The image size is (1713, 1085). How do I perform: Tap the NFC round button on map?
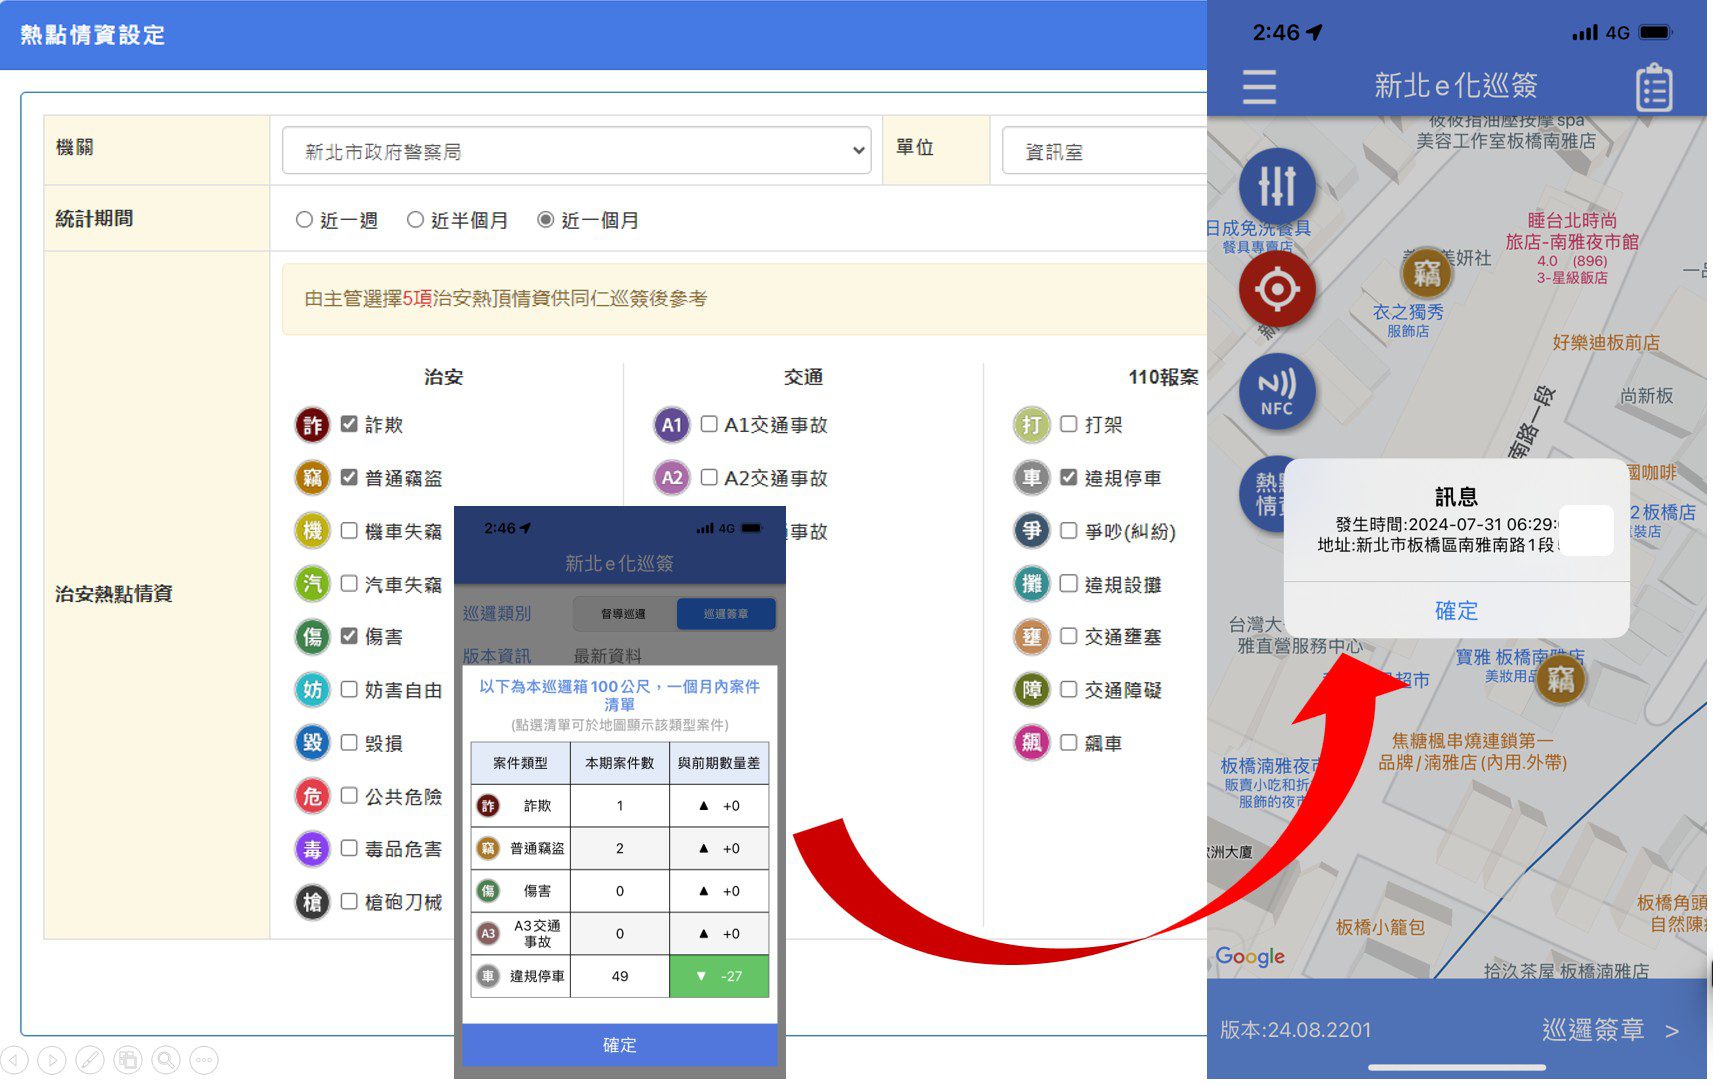point(1277,392)
